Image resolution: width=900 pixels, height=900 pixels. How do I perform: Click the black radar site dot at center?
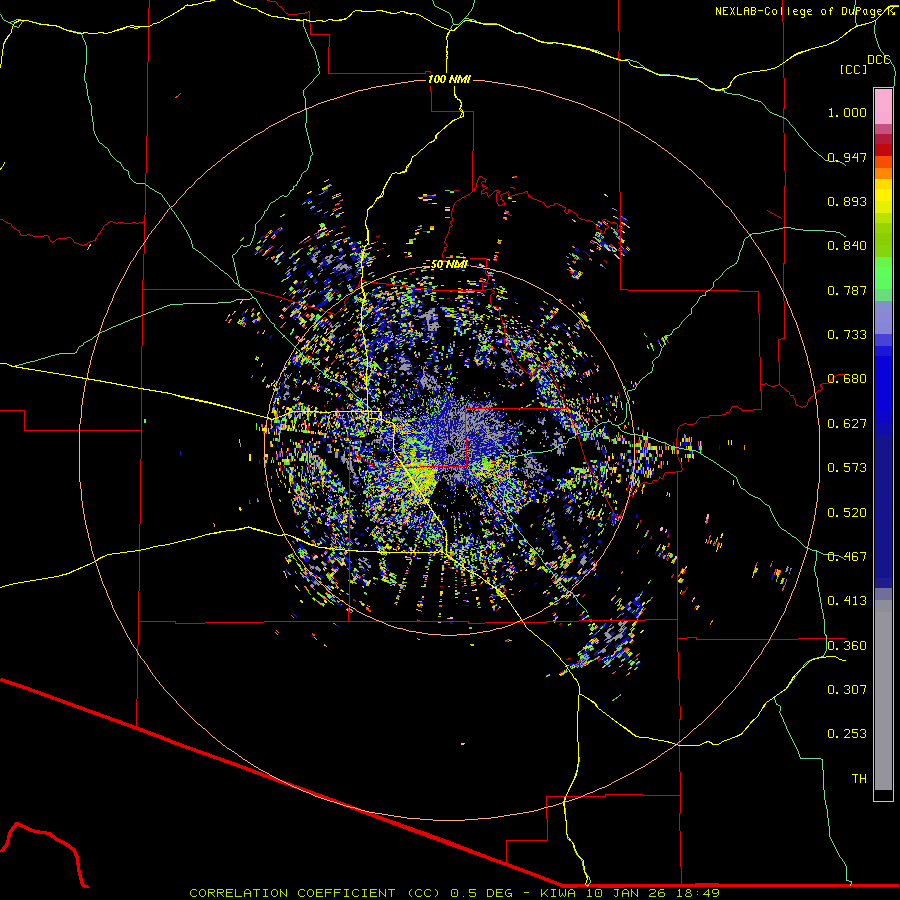(450, 449)
